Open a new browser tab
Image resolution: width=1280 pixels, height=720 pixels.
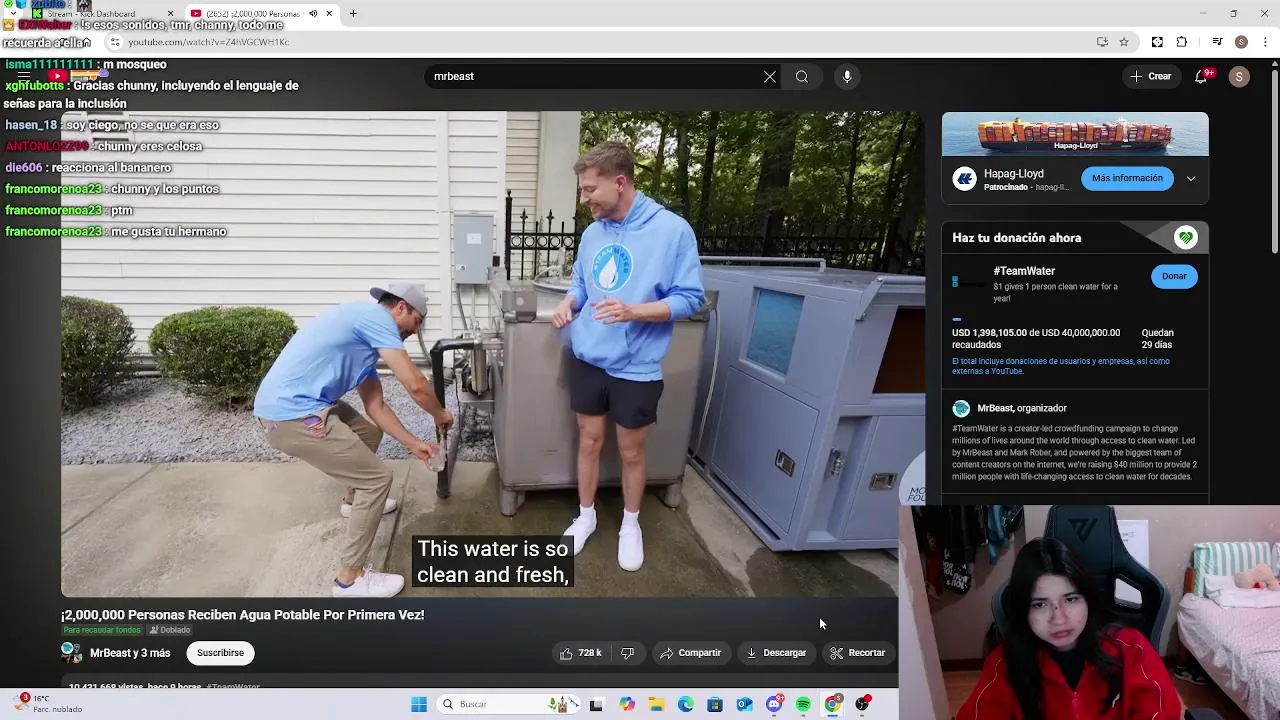tap(353, 14)
